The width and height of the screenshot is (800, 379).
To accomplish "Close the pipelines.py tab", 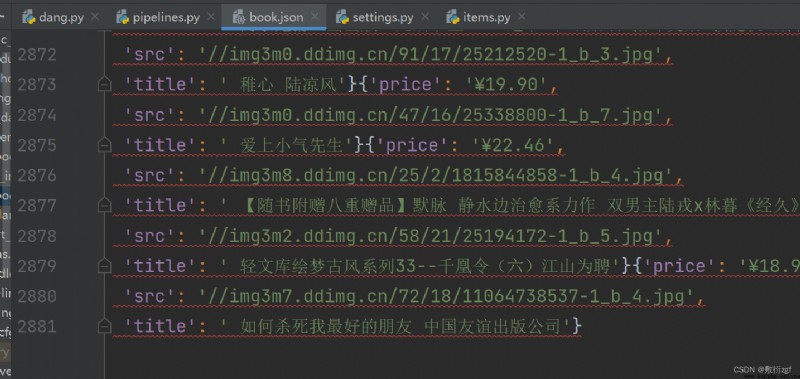I will [210, 17].
